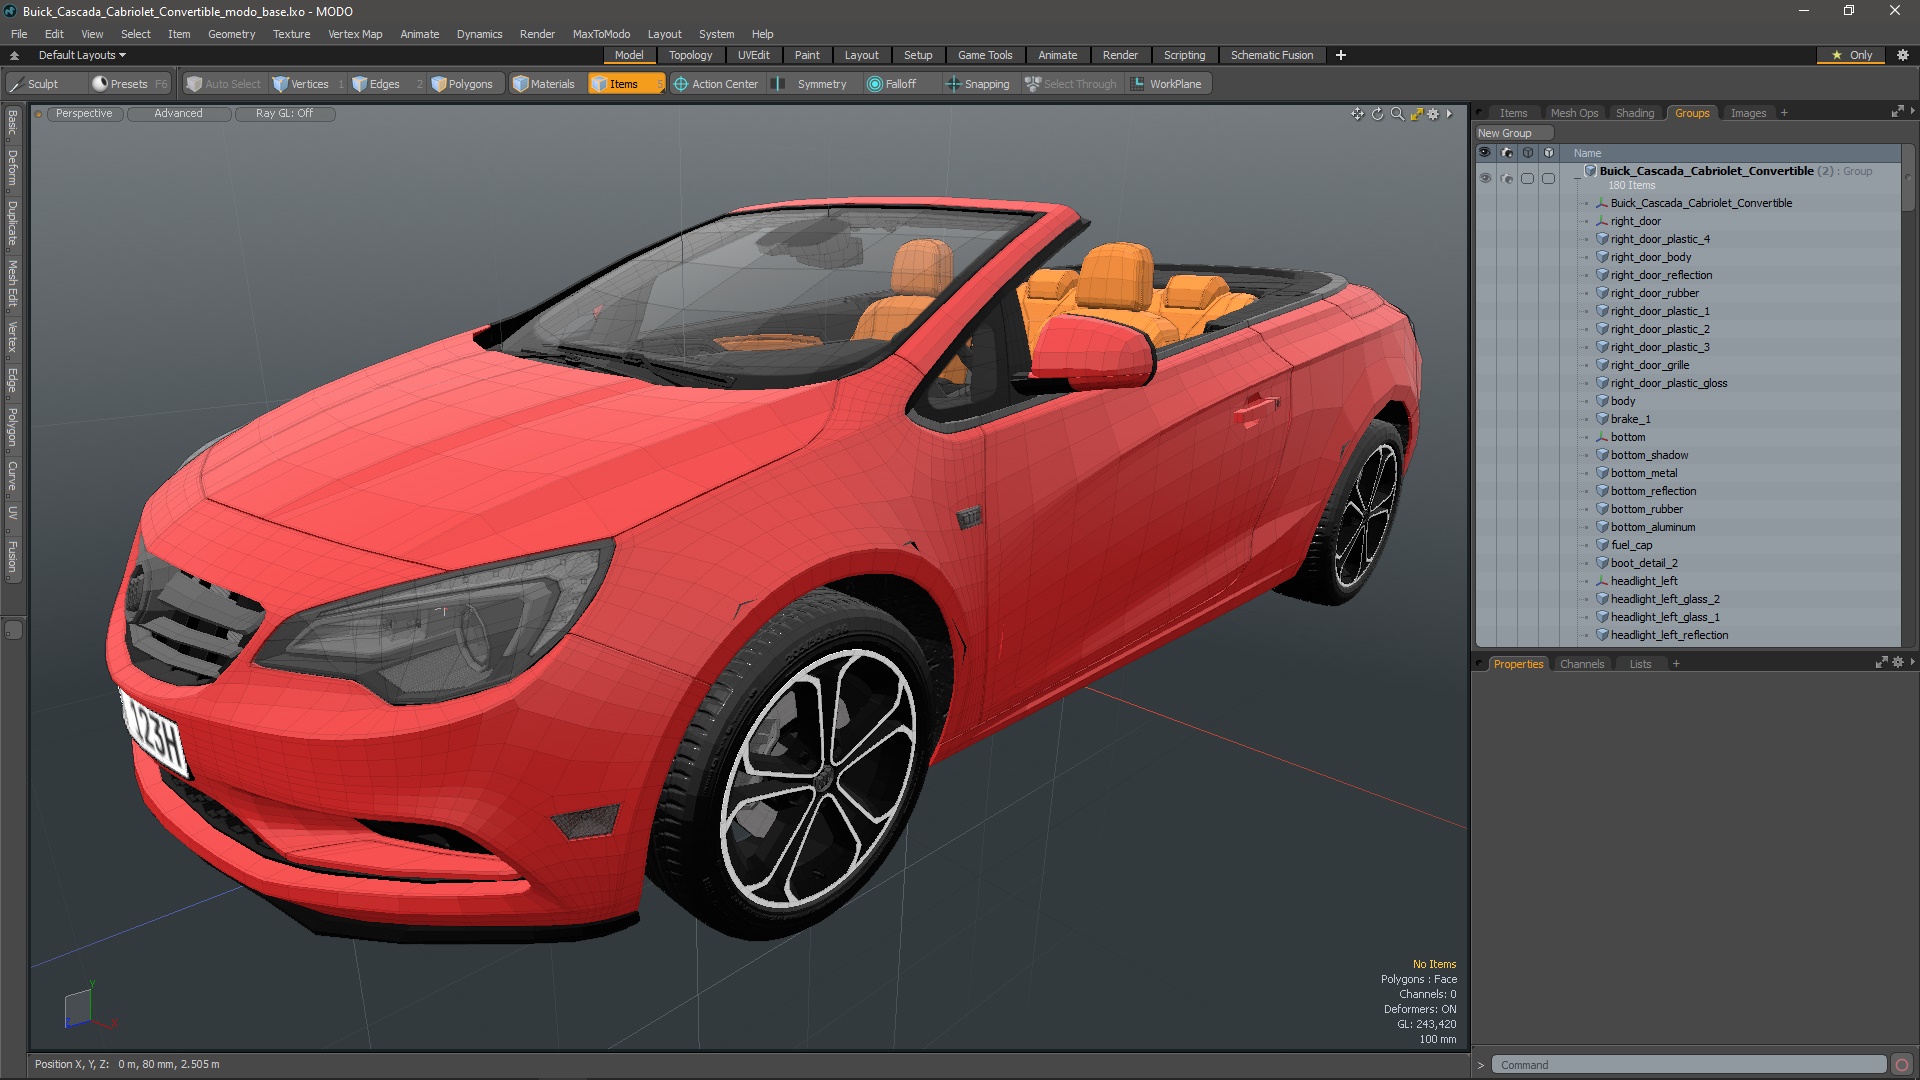The height and width of the screenshot is (1080, 1920).
Task: Add a new layout tab with plus button
Action: point(1340,55)
